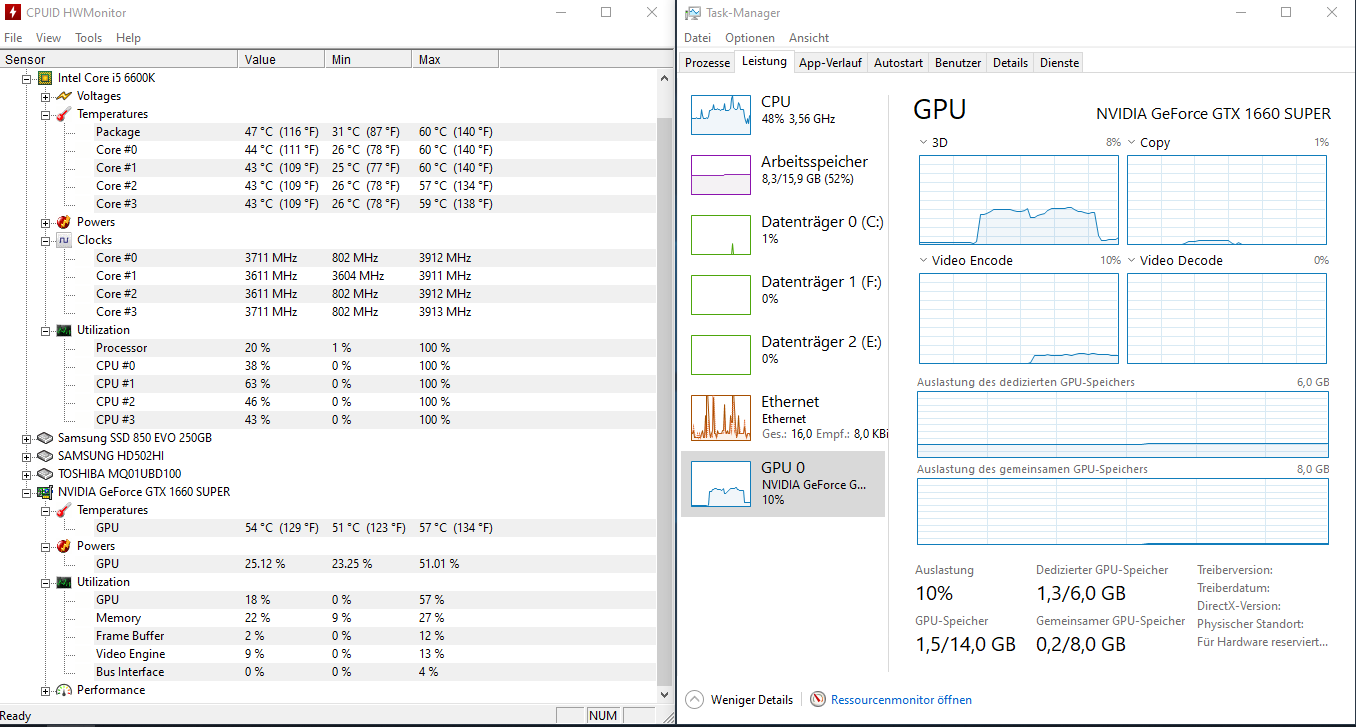Select the Arbeitsspeicher graph thumbnail
Image resolution: width=1356 pixels, height=727 pixels.
721,175
